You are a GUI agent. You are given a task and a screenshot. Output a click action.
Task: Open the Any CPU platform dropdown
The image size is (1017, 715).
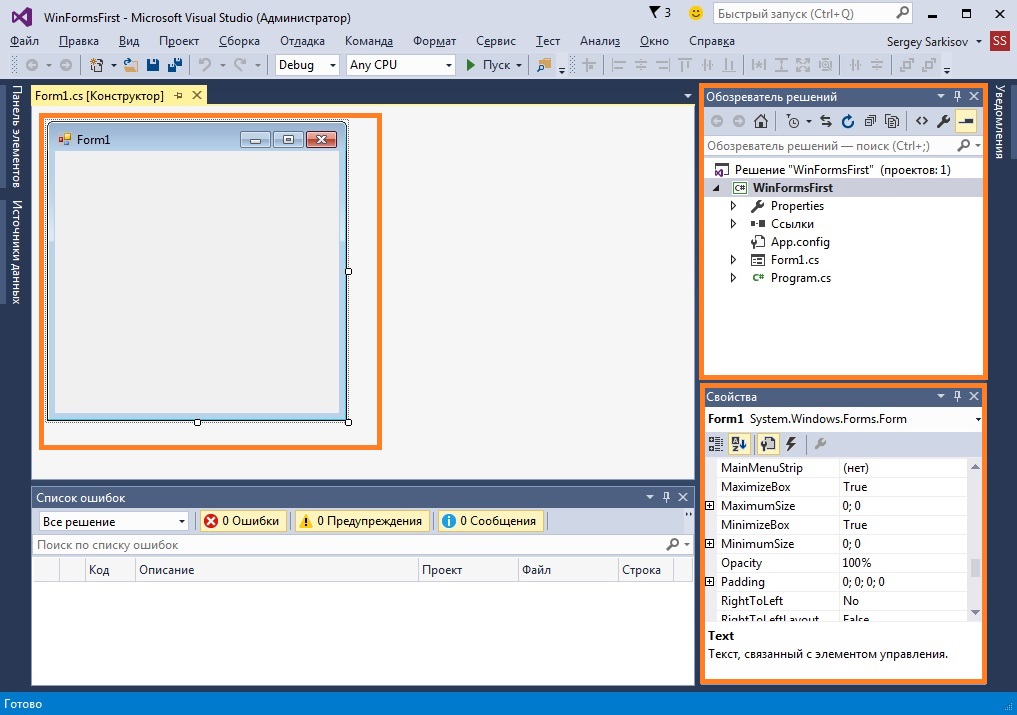point(400,65)
